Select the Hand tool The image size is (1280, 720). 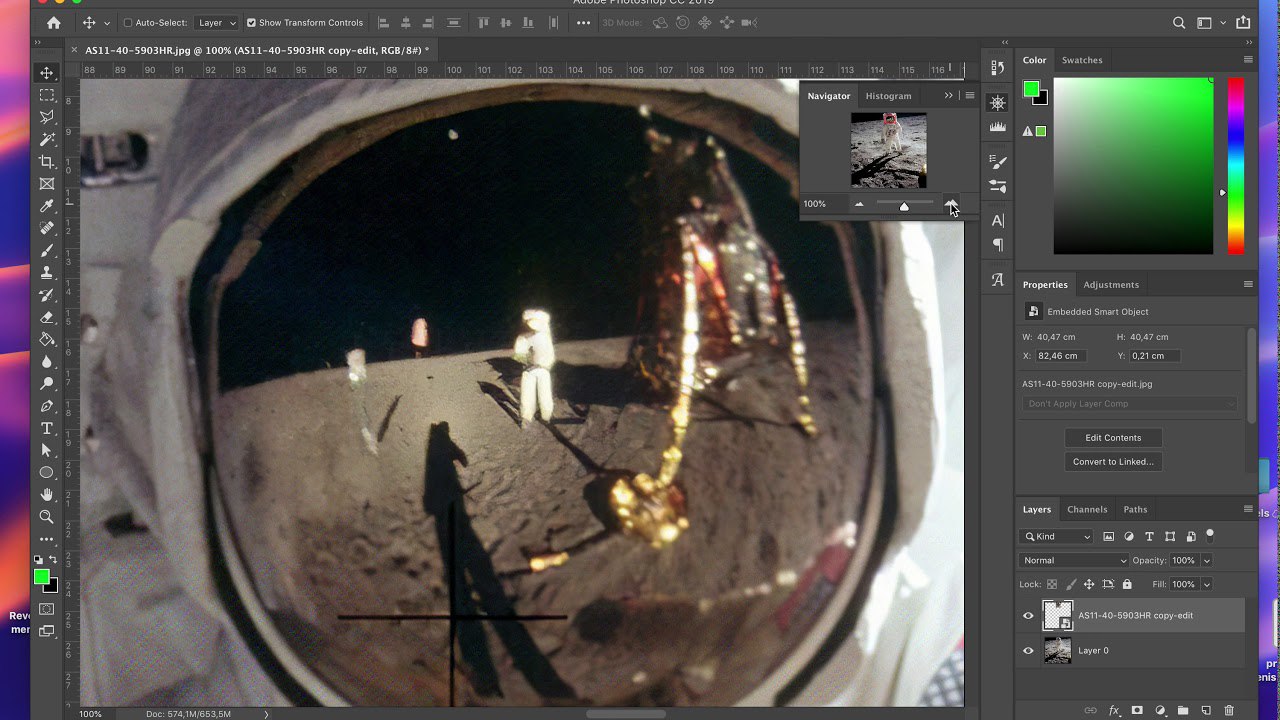(x=46, y=494)
